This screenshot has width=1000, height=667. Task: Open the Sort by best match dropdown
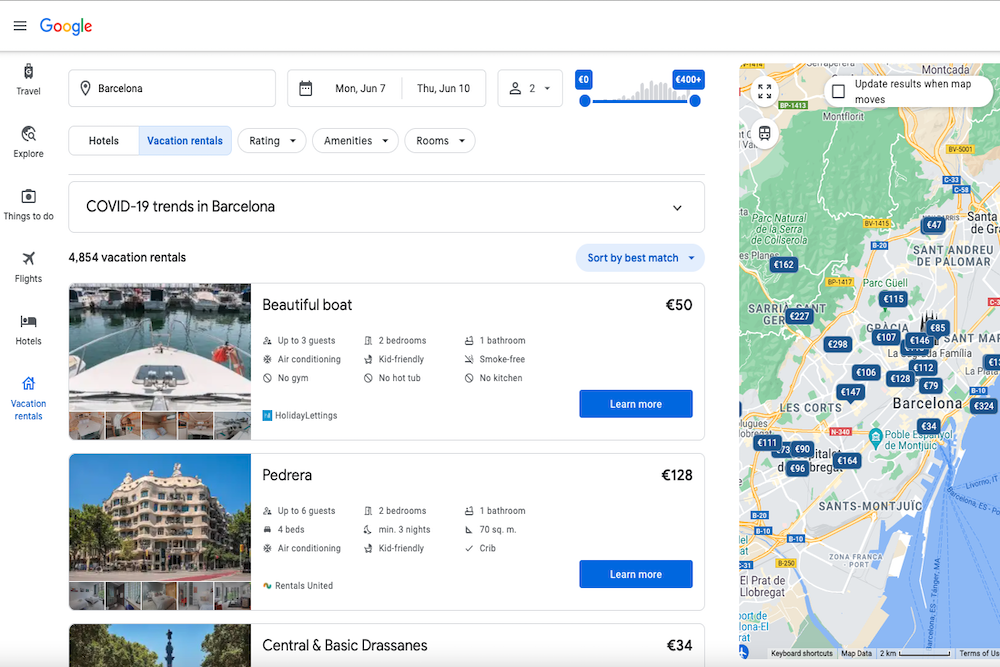click(640, 257)
